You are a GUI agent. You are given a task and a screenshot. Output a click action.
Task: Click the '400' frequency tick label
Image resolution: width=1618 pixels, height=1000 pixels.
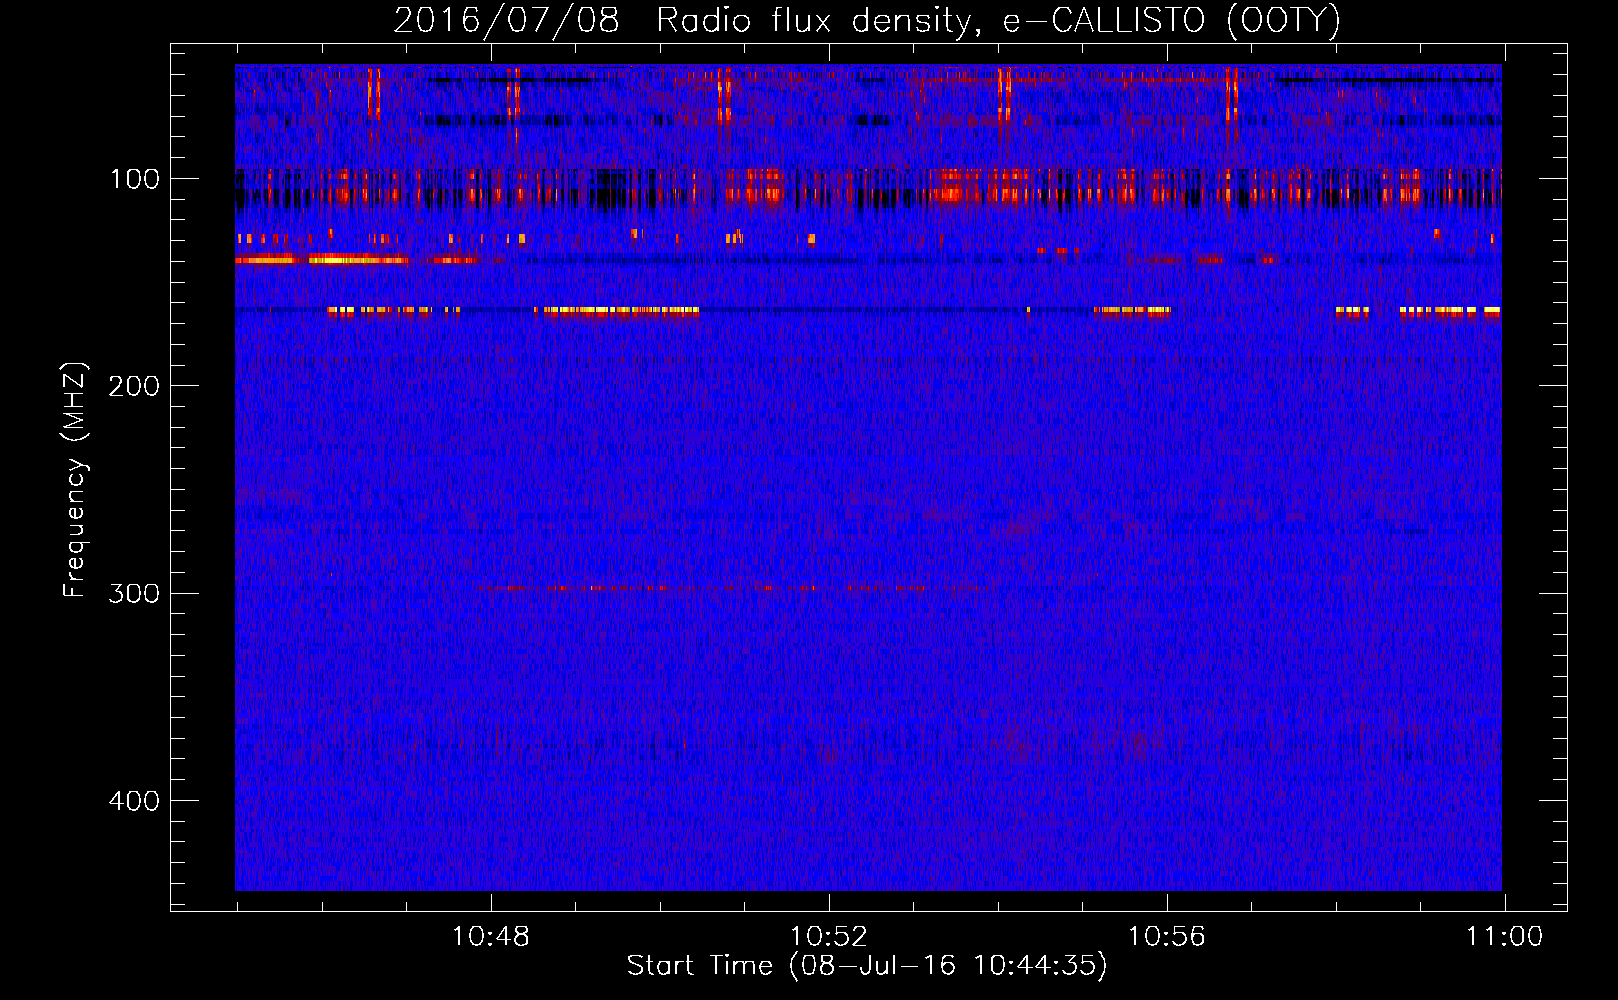point(134,801)
